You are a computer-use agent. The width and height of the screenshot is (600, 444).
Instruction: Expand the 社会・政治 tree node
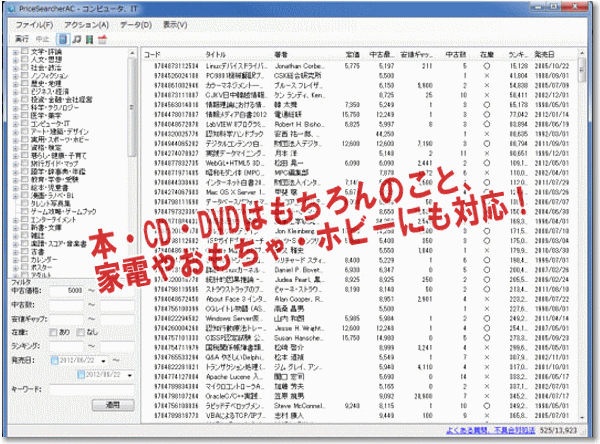16,68
